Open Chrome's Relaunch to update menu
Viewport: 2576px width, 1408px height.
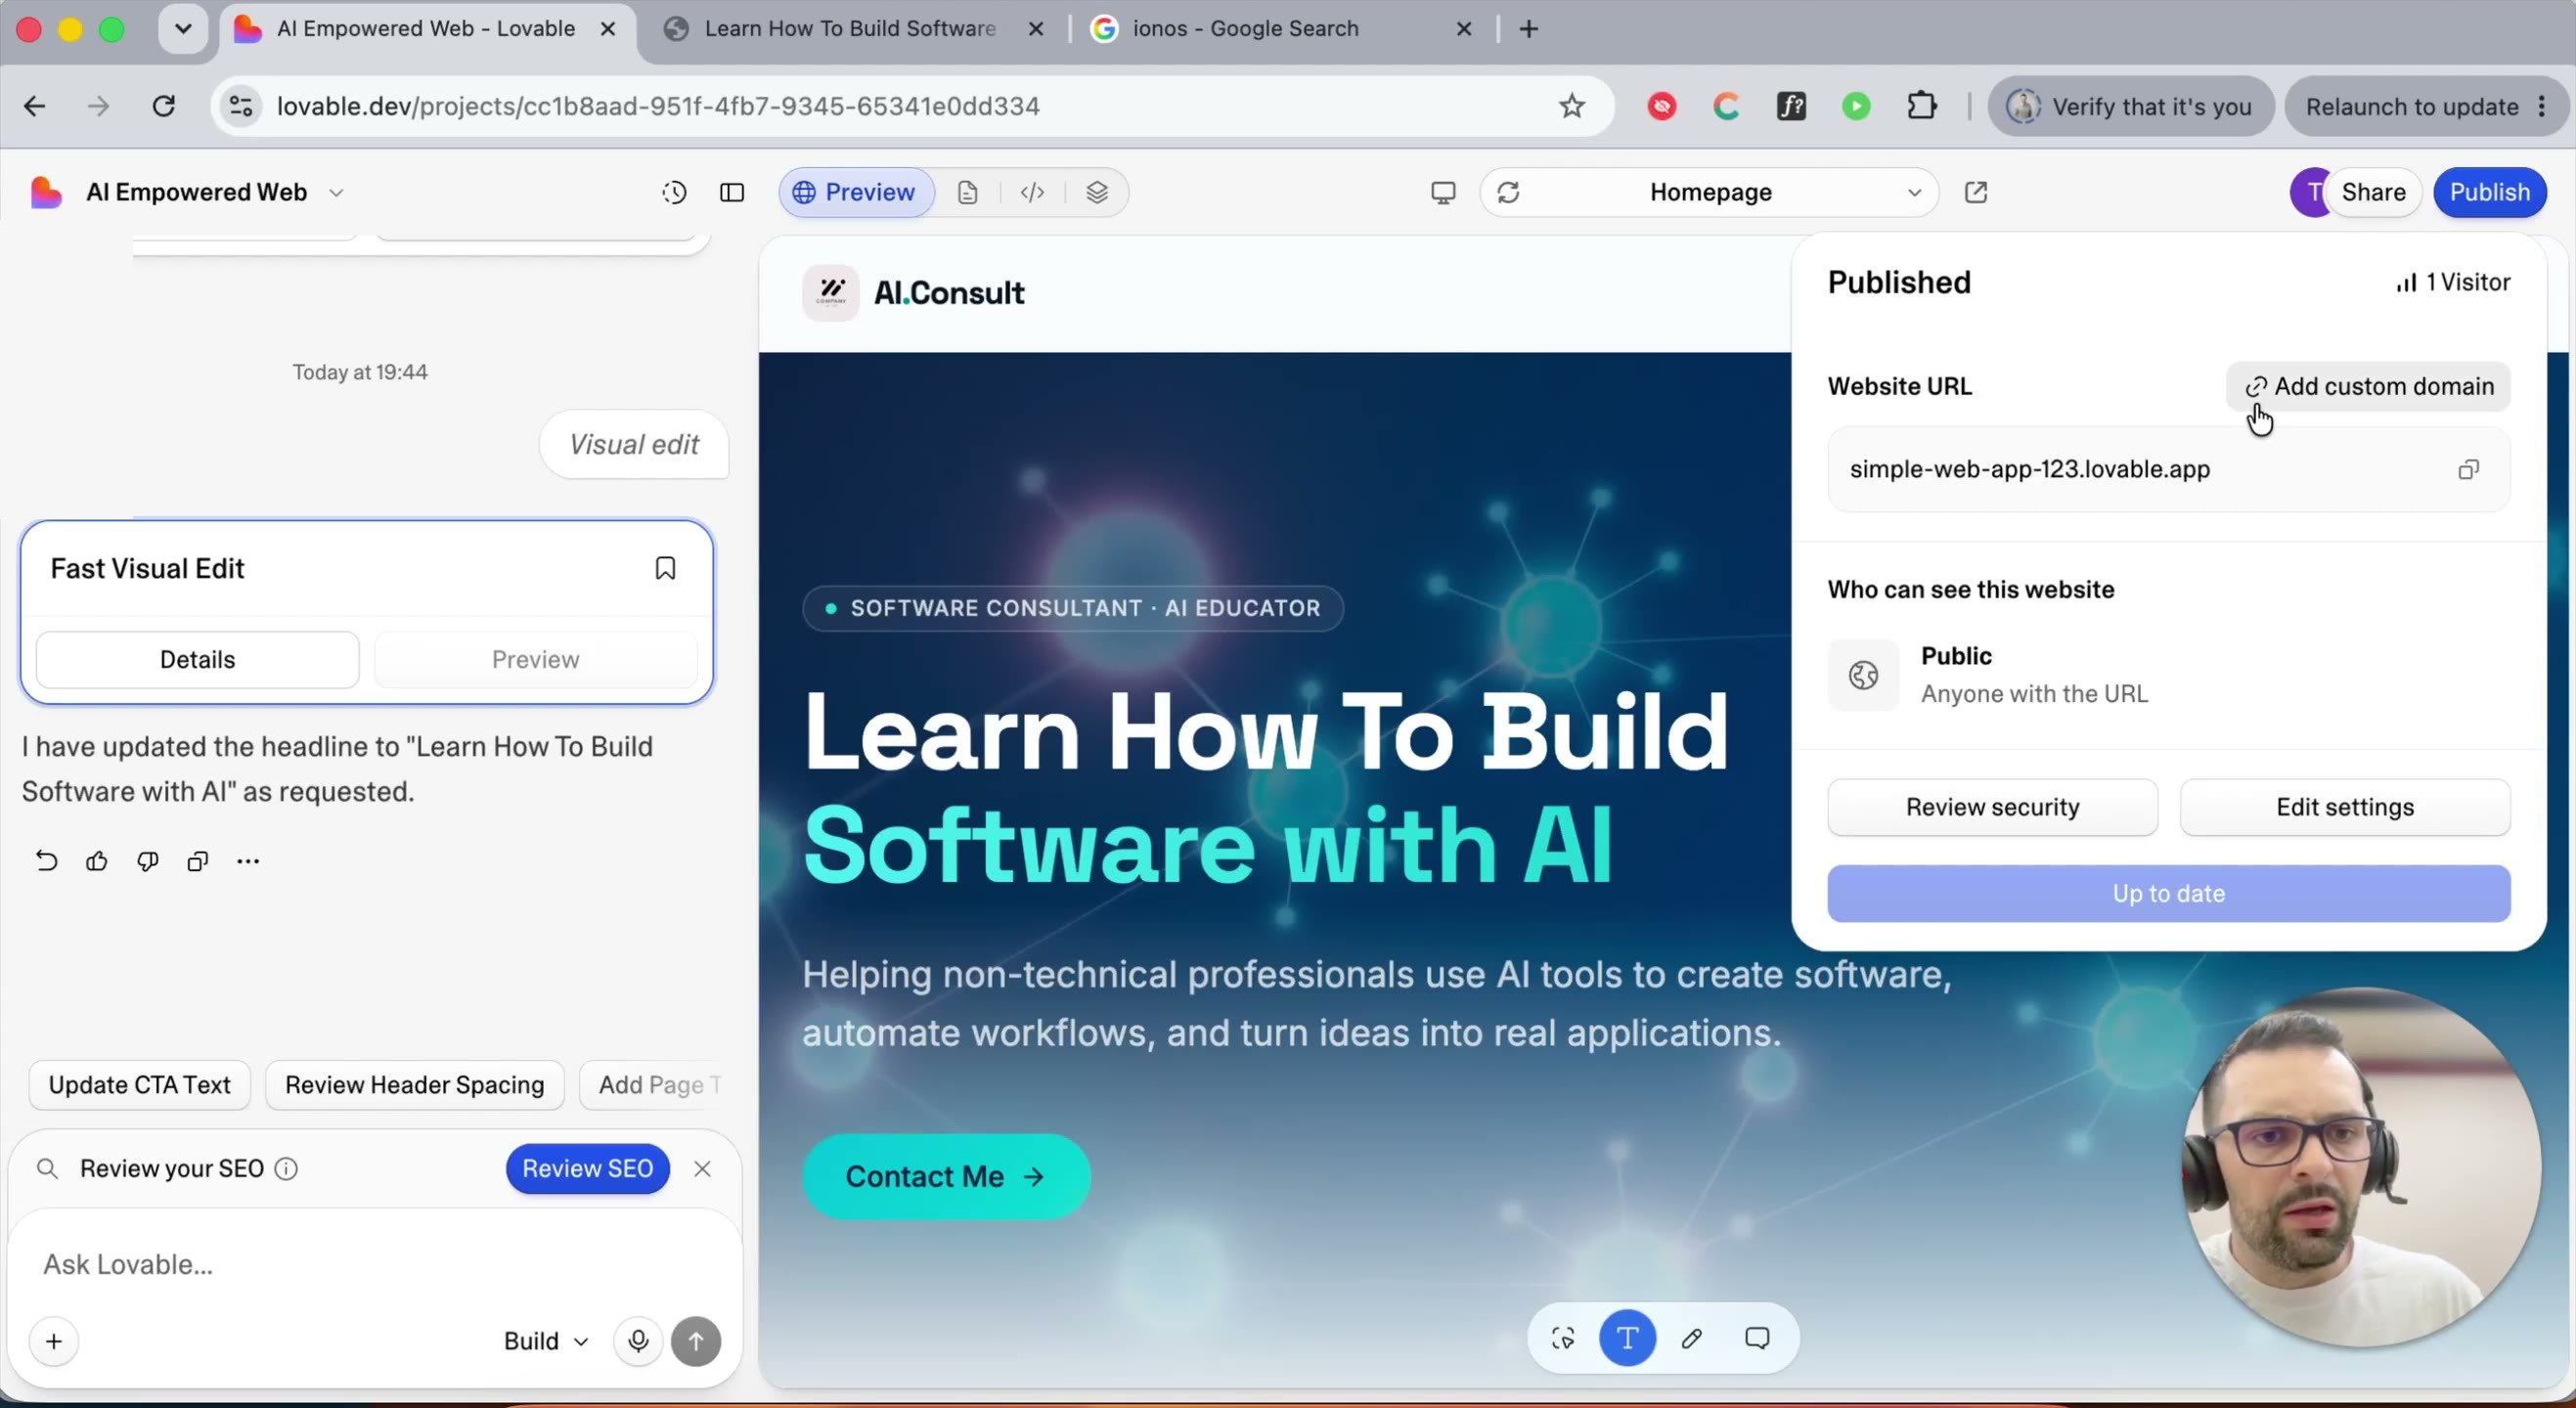(x=2426, y=106)
